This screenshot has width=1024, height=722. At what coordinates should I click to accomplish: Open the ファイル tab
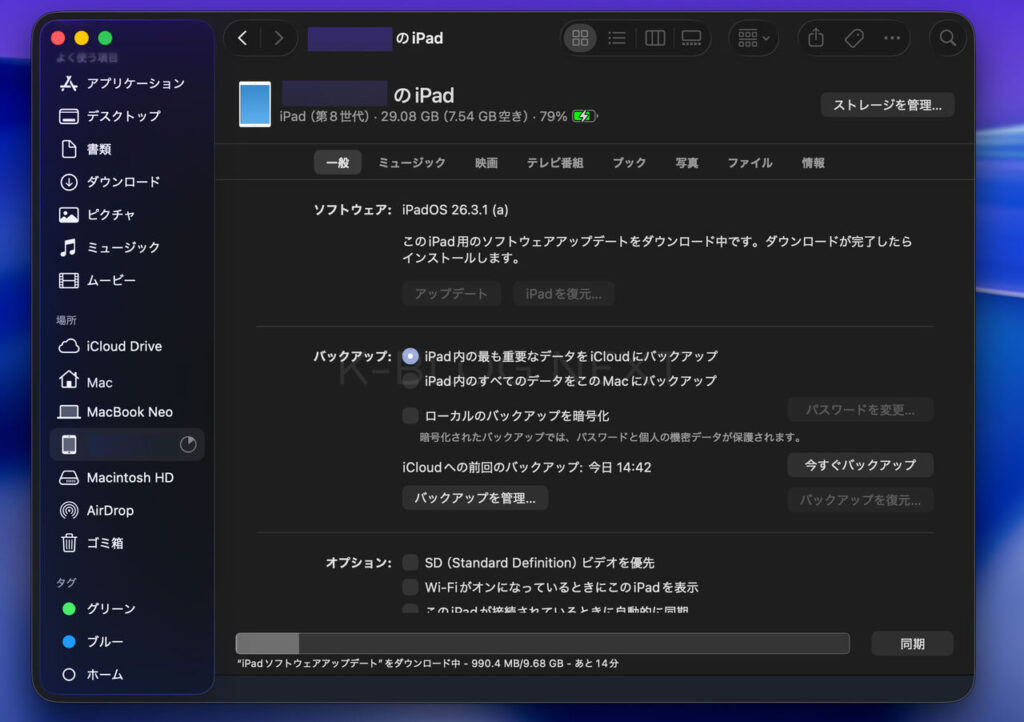[x=749, y=163]
